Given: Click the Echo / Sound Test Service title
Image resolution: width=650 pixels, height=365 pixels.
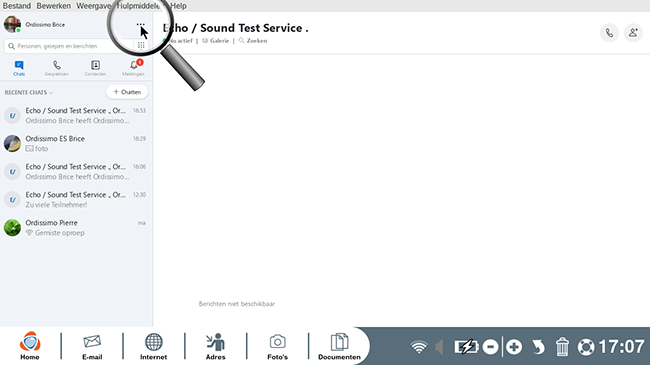Looking at the screenshot, I should (235, 28).
